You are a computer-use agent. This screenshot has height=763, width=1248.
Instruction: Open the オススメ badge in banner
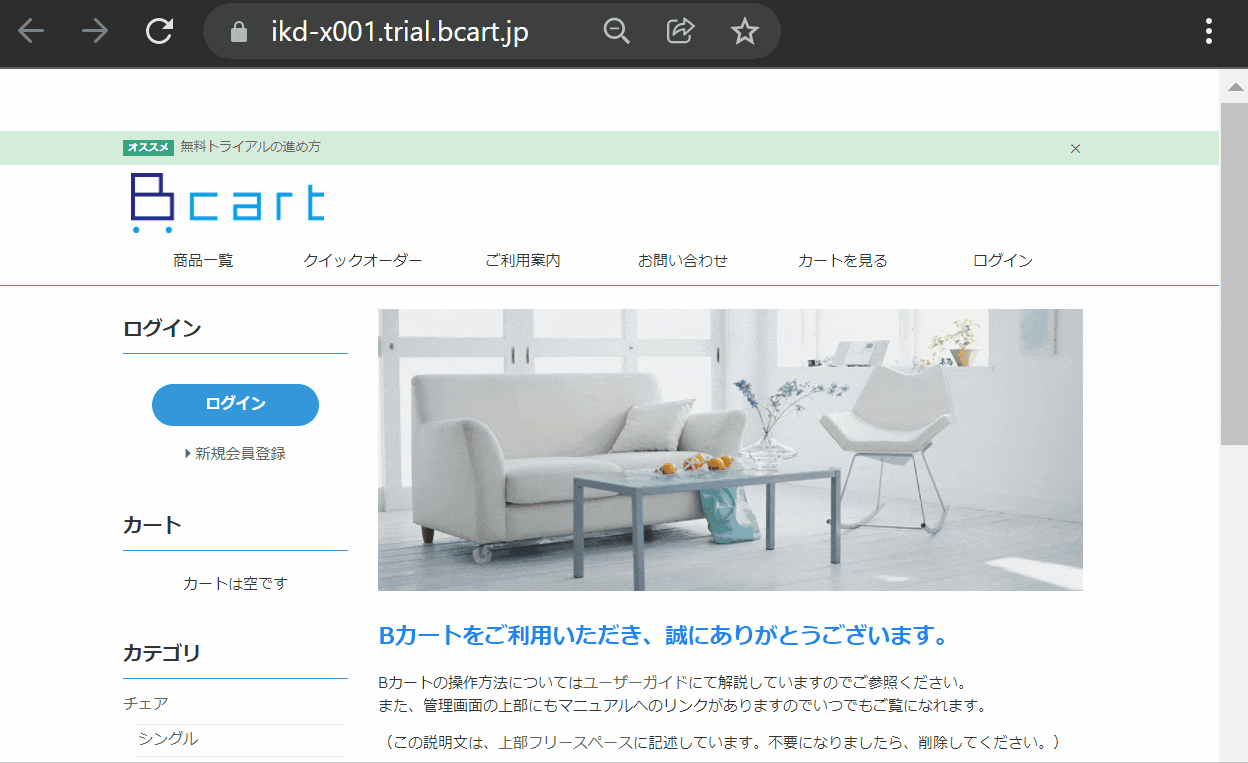point(149,147)
